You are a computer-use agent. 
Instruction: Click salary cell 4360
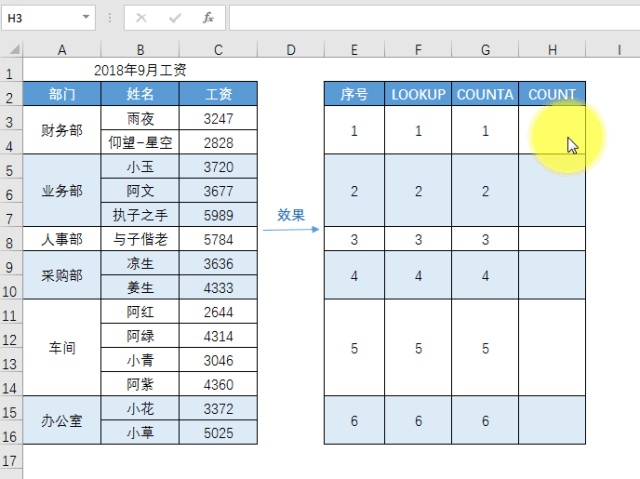218,384
